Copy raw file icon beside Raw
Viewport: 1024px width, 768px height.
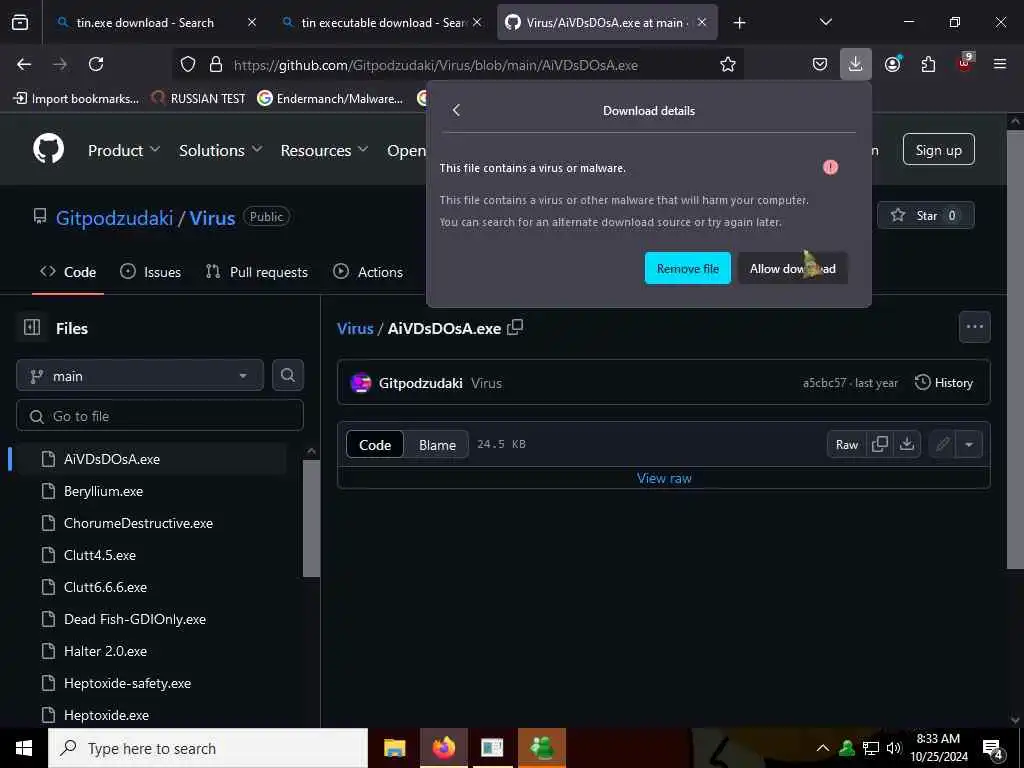[x=880, y=444]
